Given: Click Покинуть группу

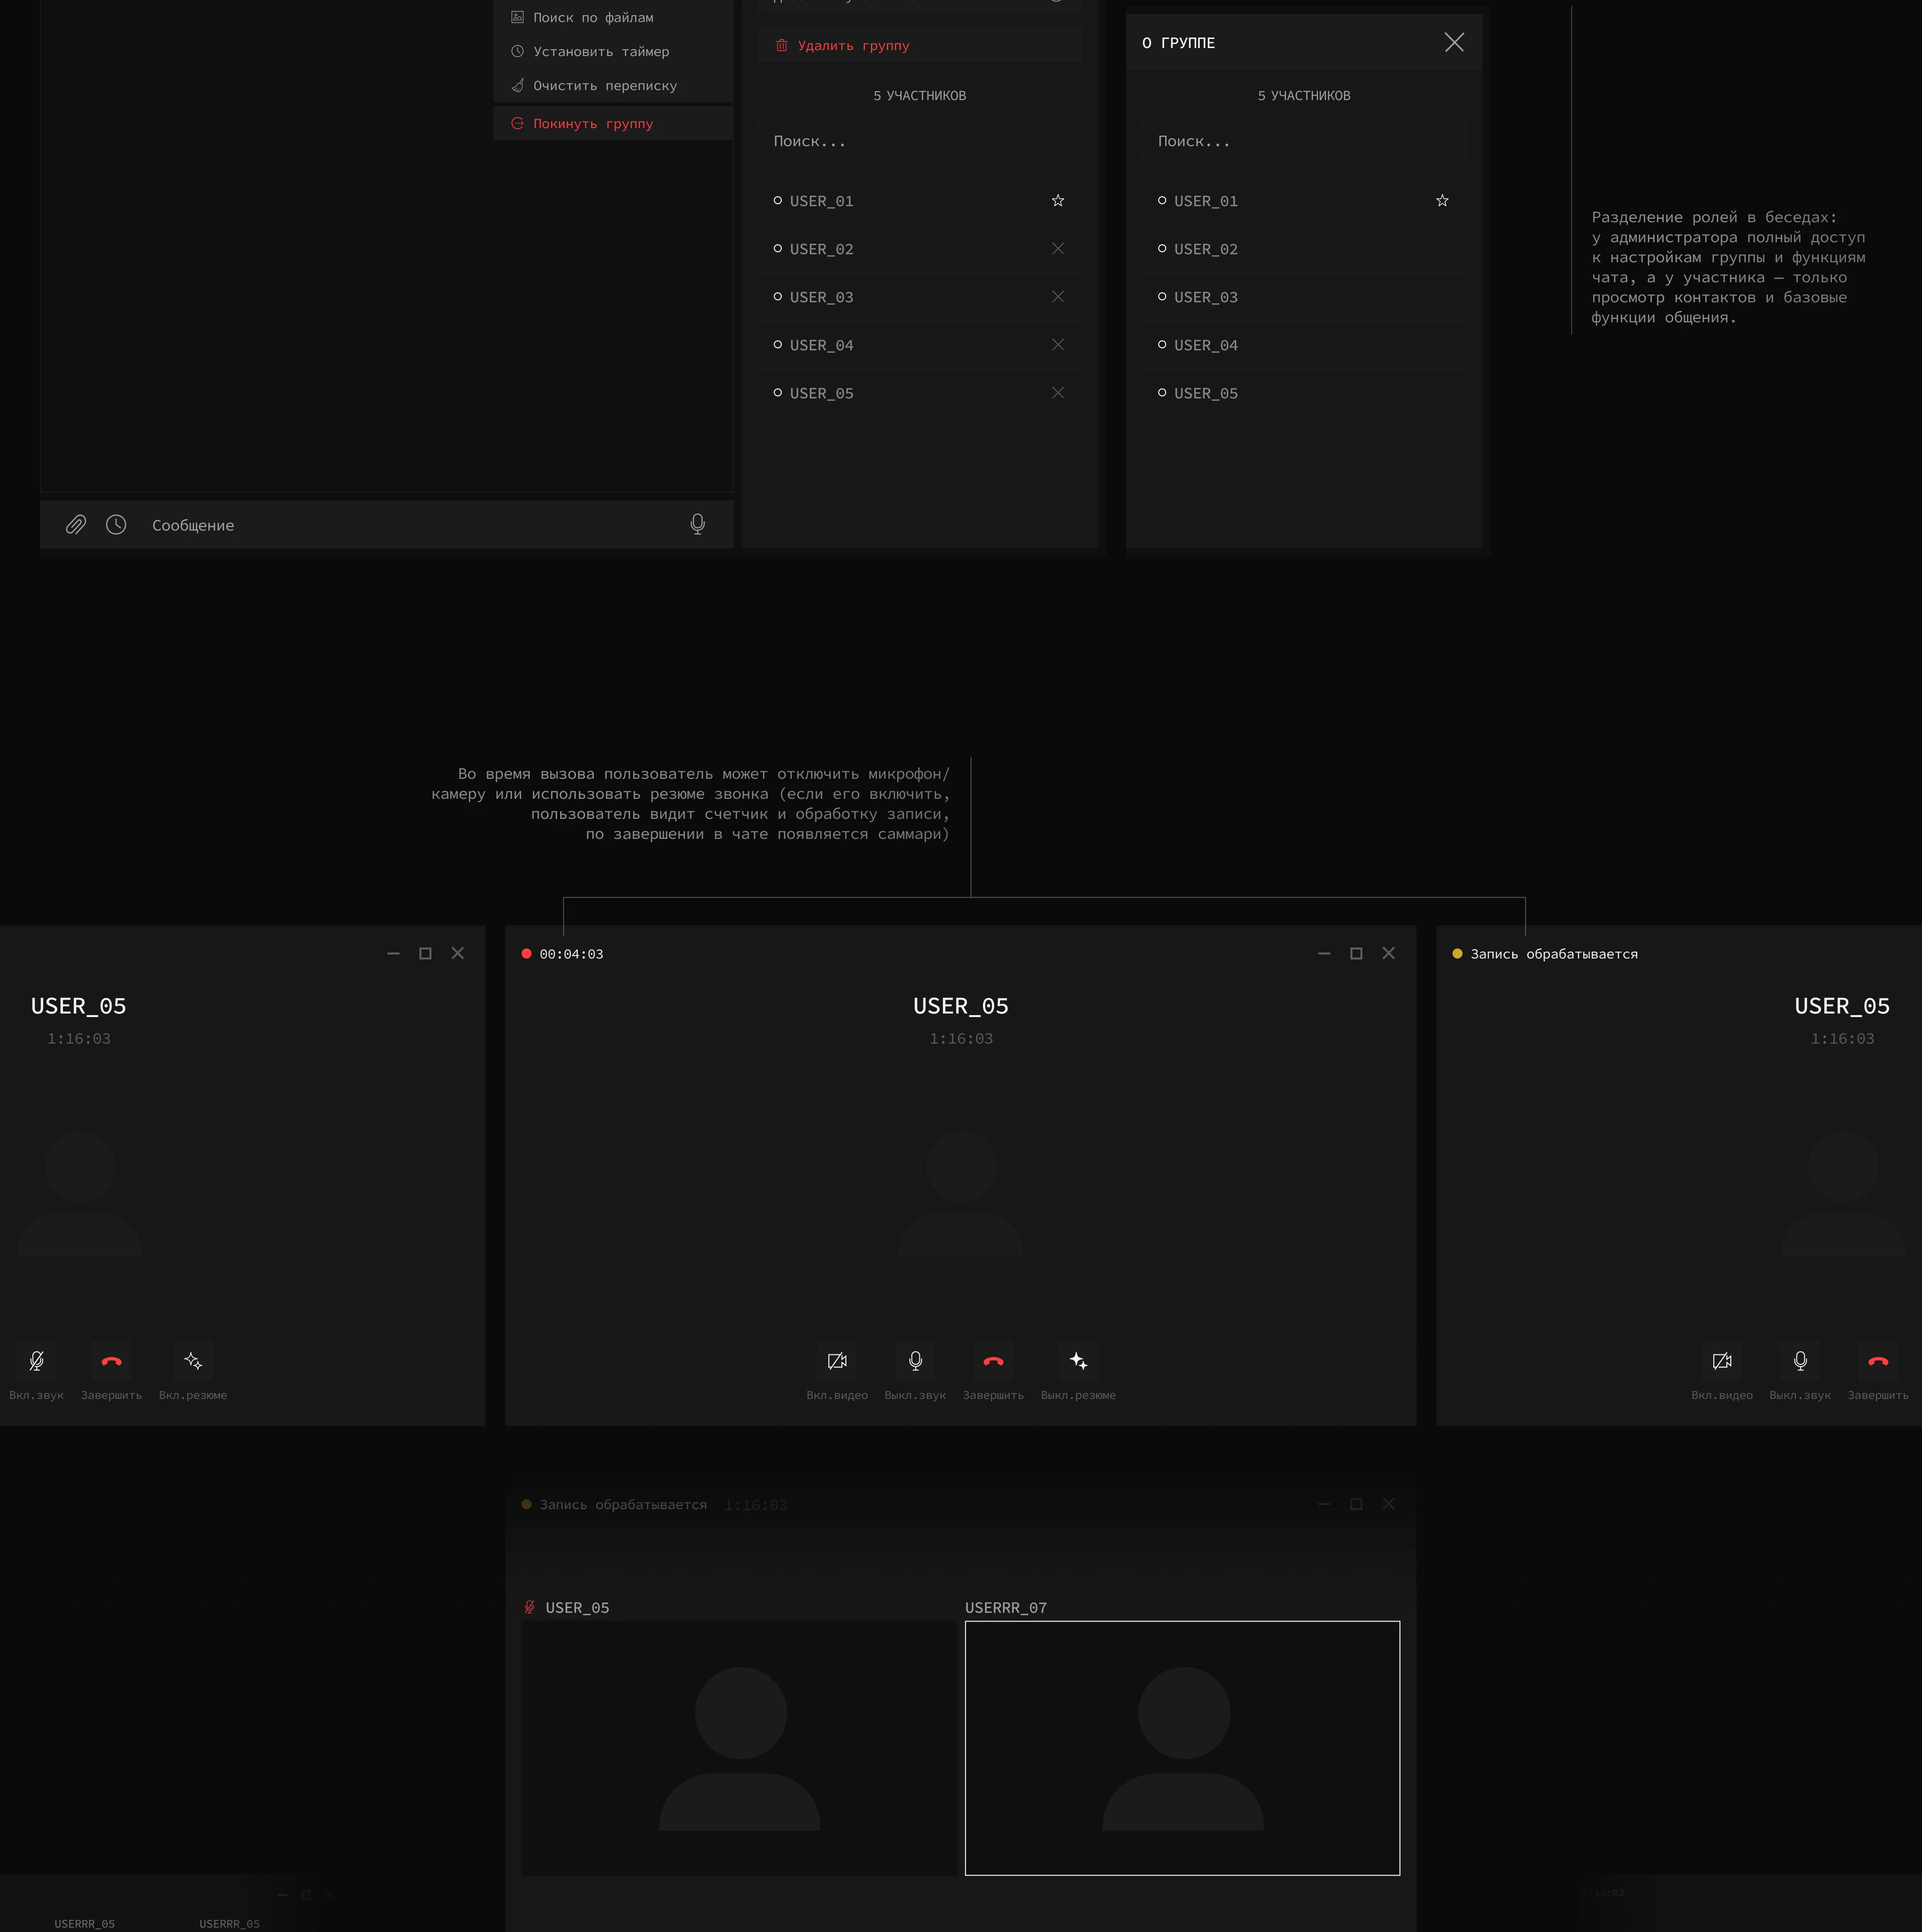Looking at the screenshot, I should coord(592,124).
